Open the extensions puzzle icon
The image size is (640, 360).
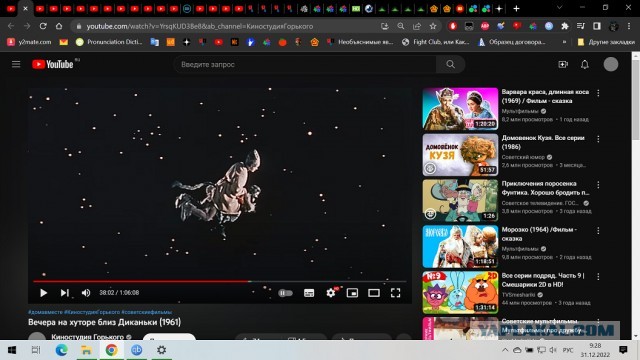pos(565,26)
